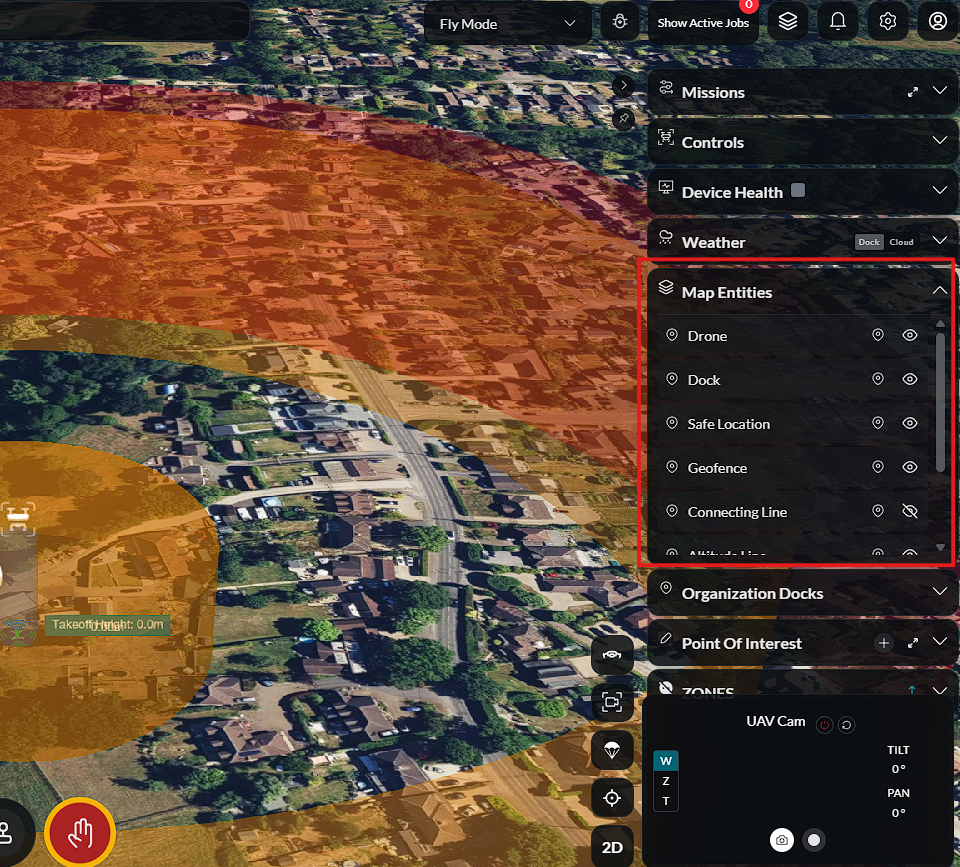Select Z camera lens mode
960x867 pixels.
click(x=666, y=781)
